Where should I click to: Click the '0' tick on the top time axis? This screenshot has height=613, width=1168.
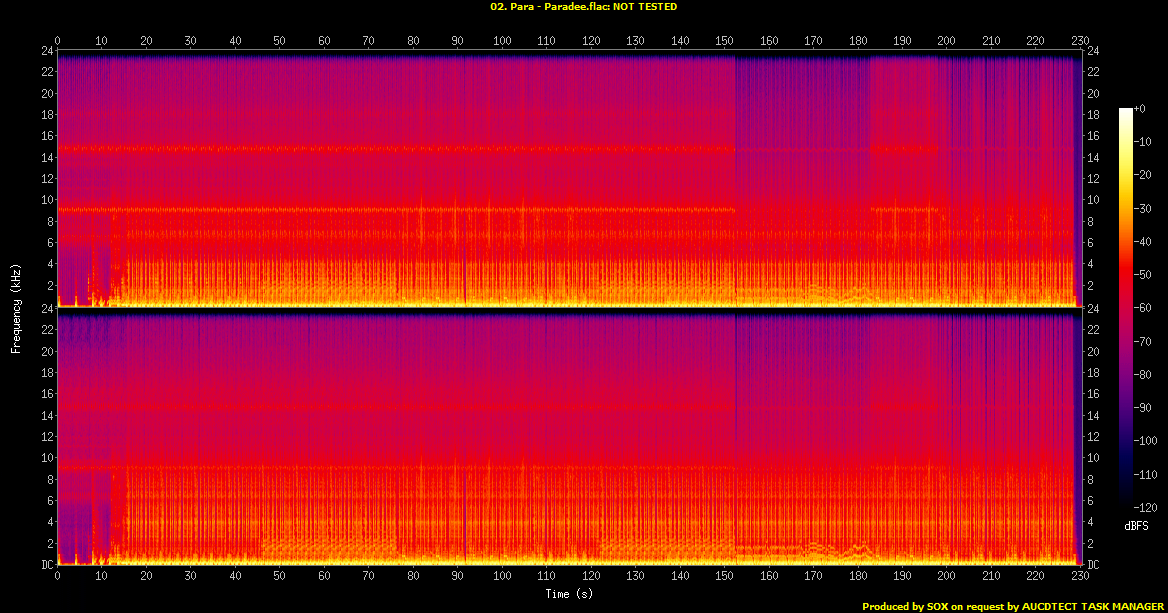(58, 41)
